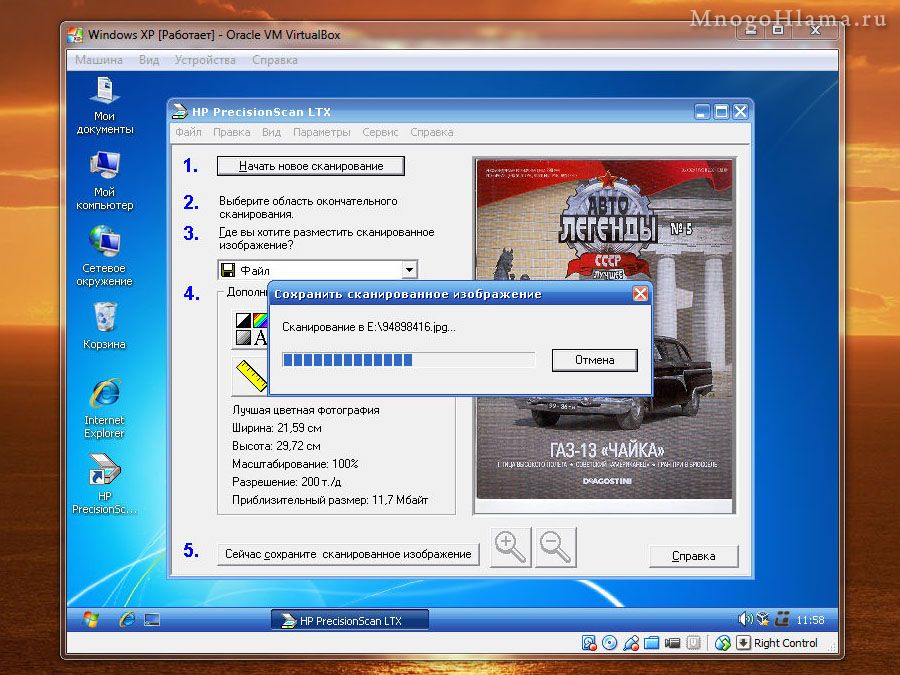Viewport: 900px width, 675px height.
Task: Open VirtualBox Справка menu
Action: (274, 60)
